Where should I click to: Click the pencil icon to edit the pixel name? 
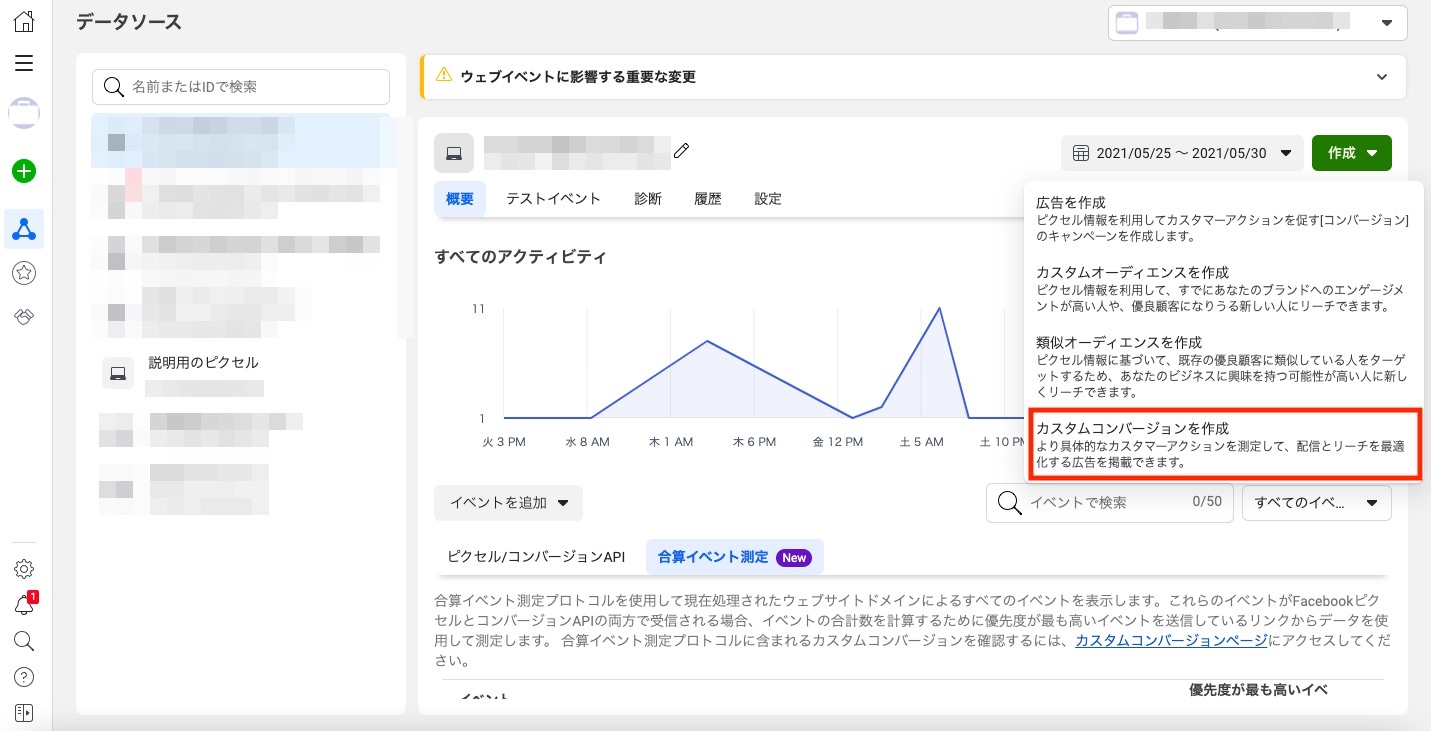click(682, 151)
